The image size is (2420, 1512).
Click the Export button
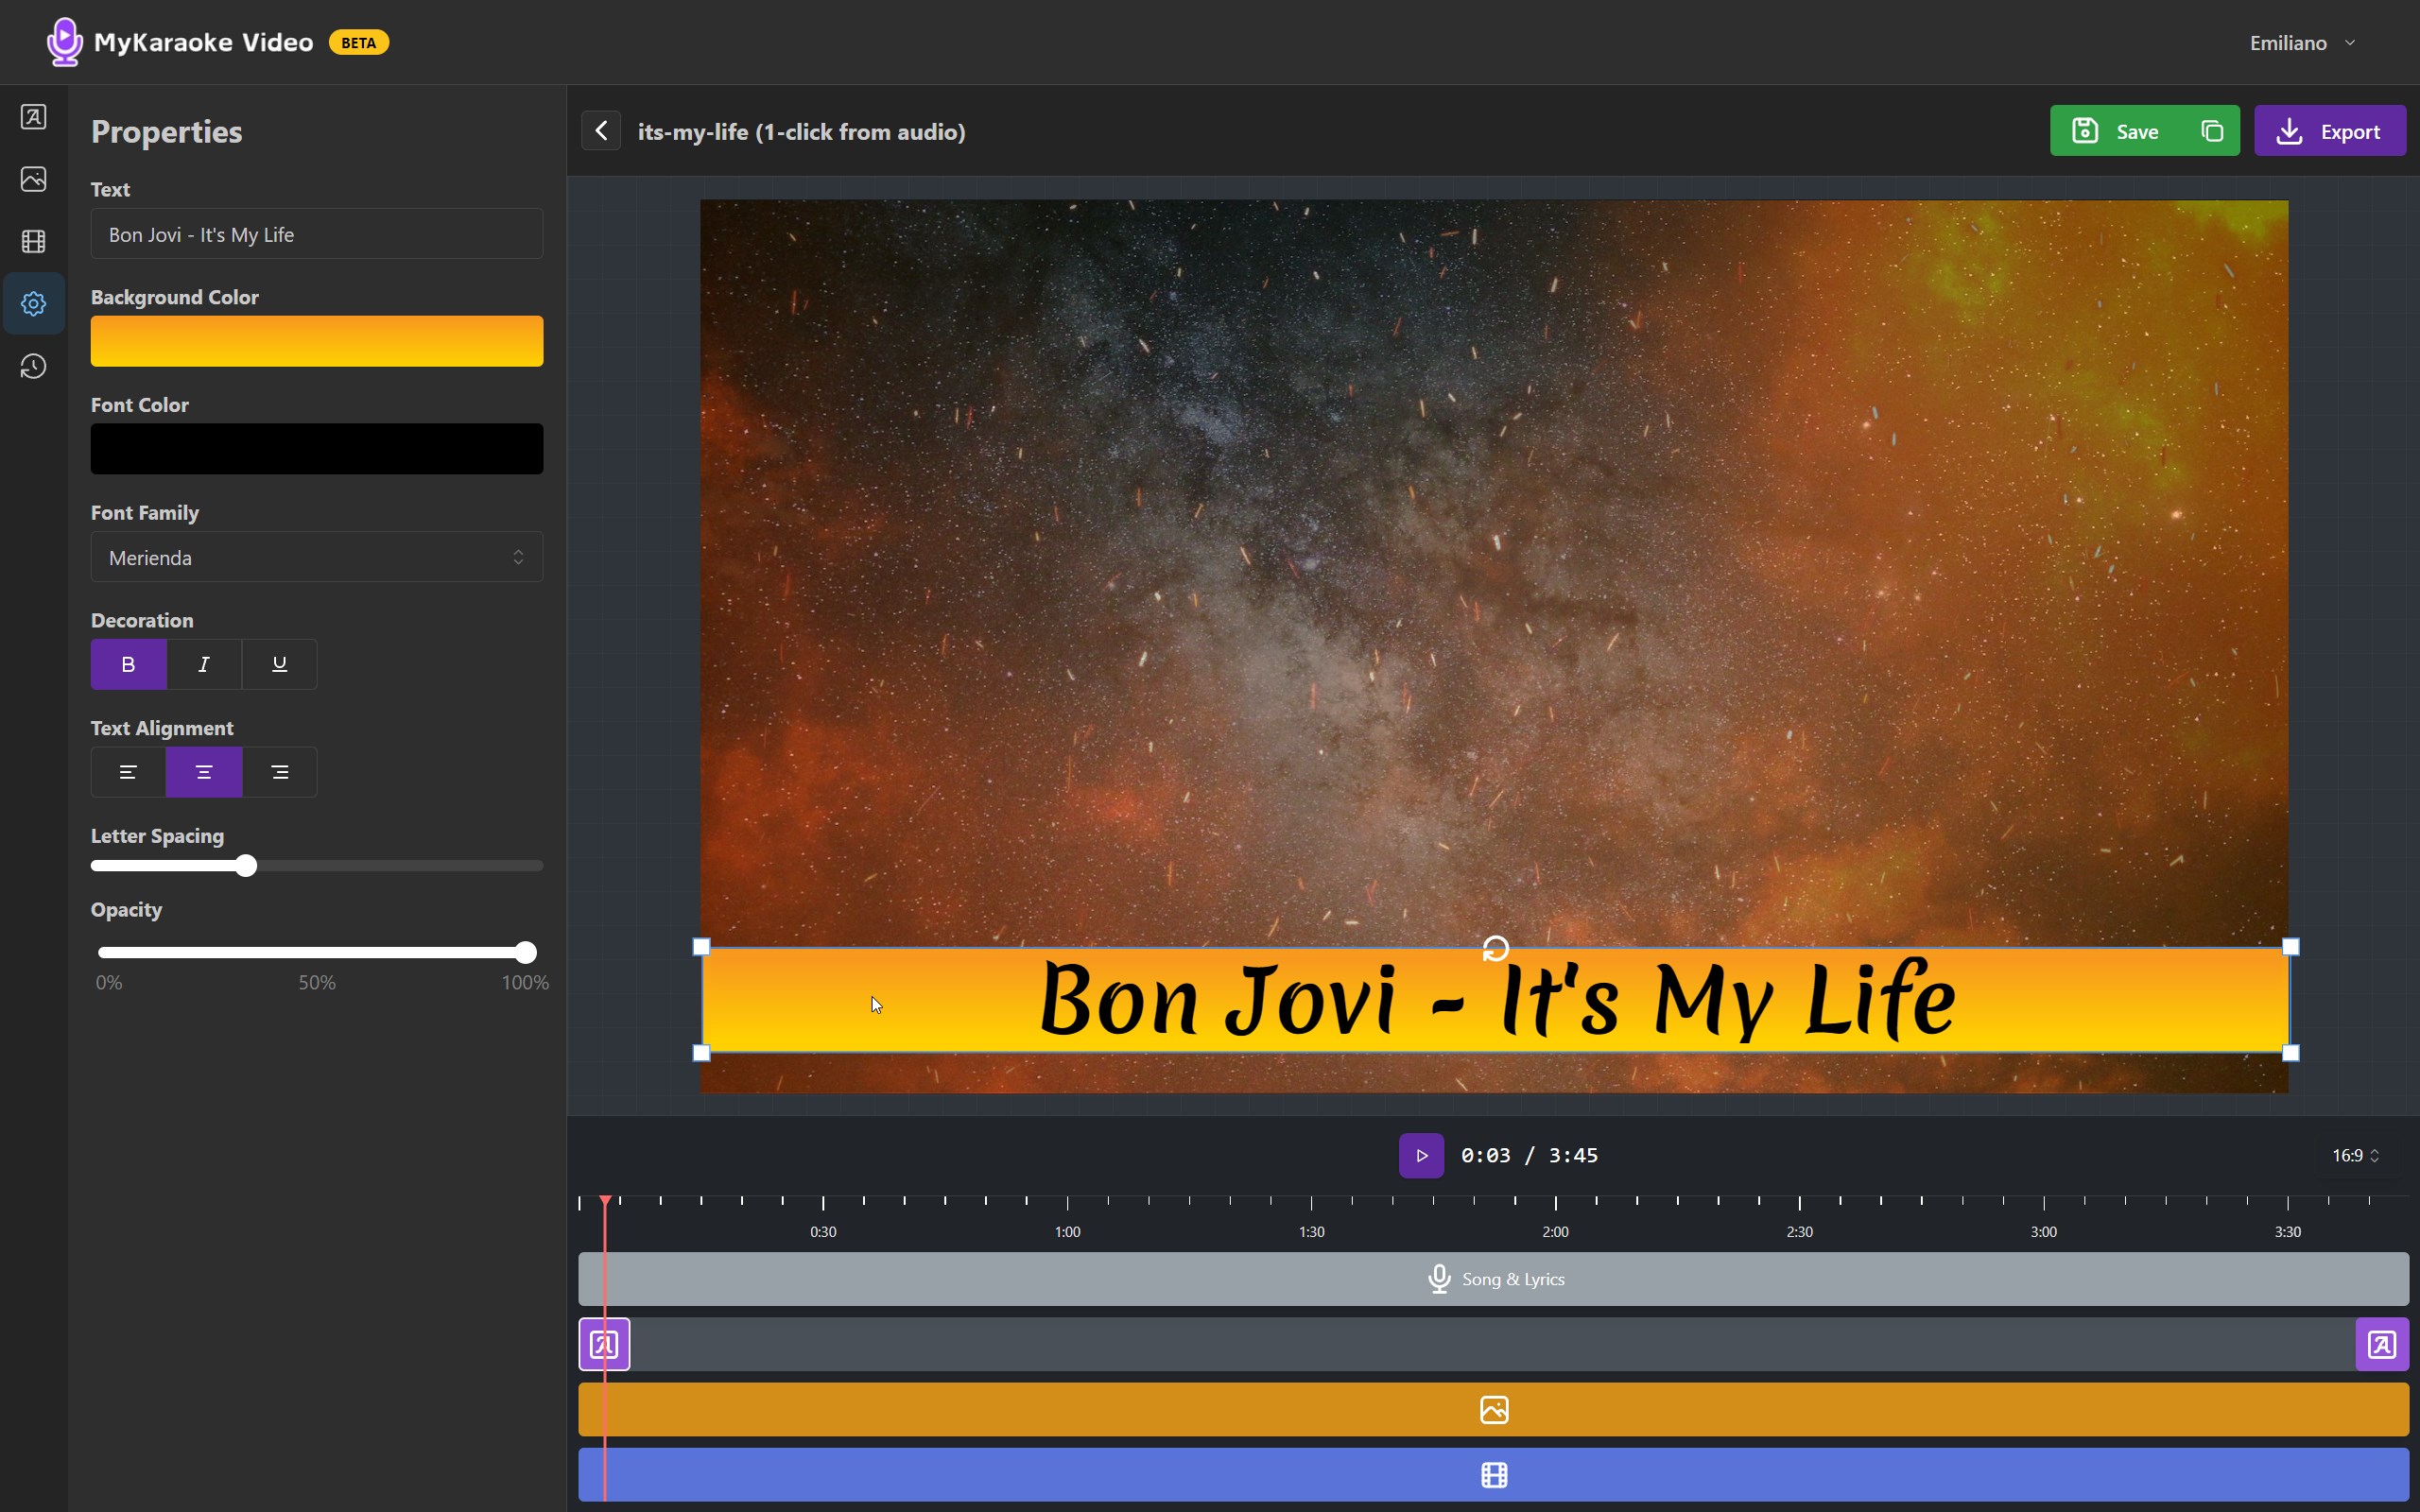click(2329, 131)
